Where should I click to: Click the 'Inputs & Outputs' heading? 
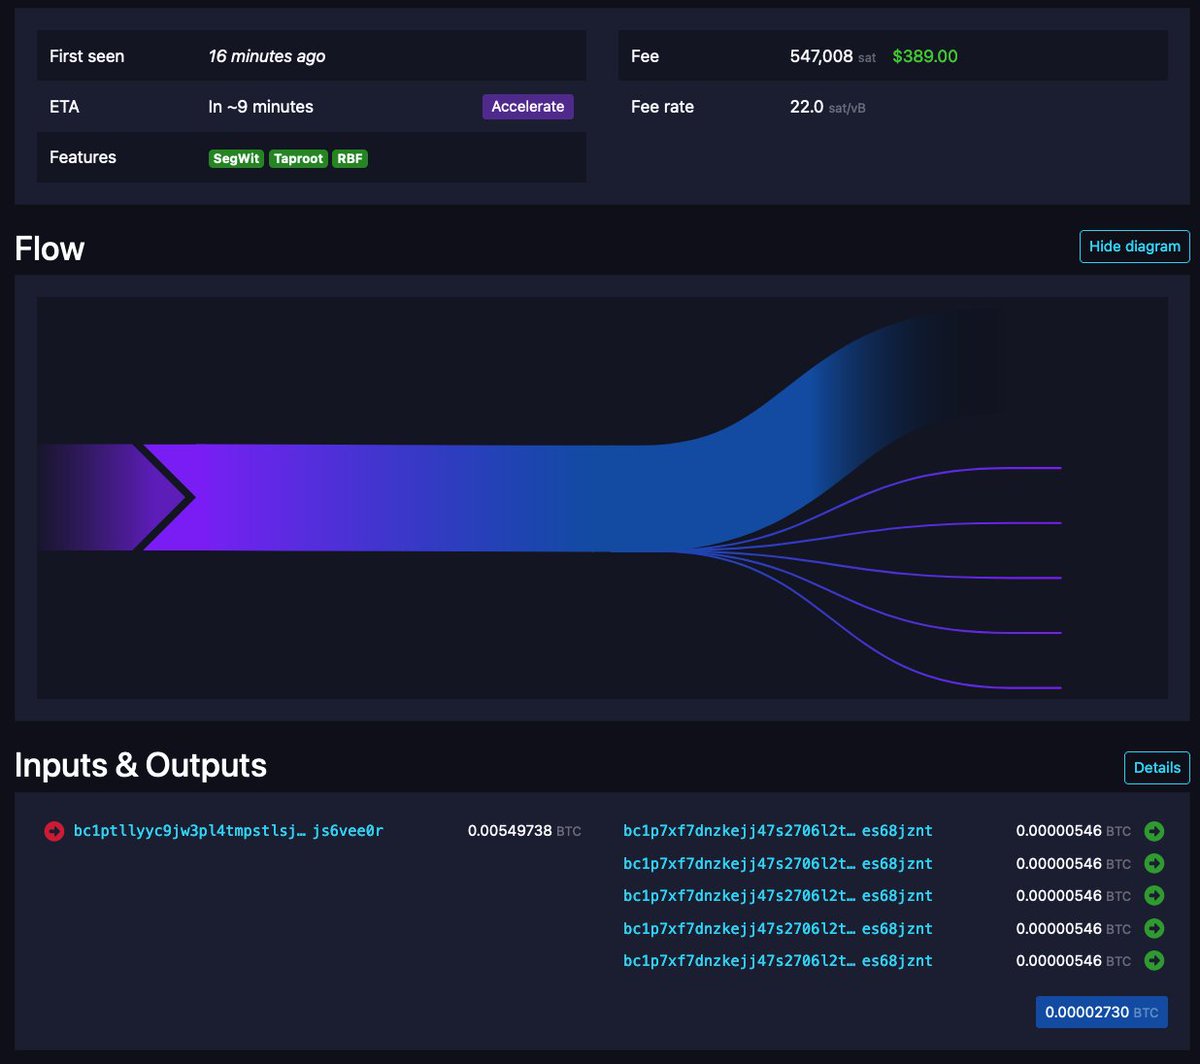[141, 765]
